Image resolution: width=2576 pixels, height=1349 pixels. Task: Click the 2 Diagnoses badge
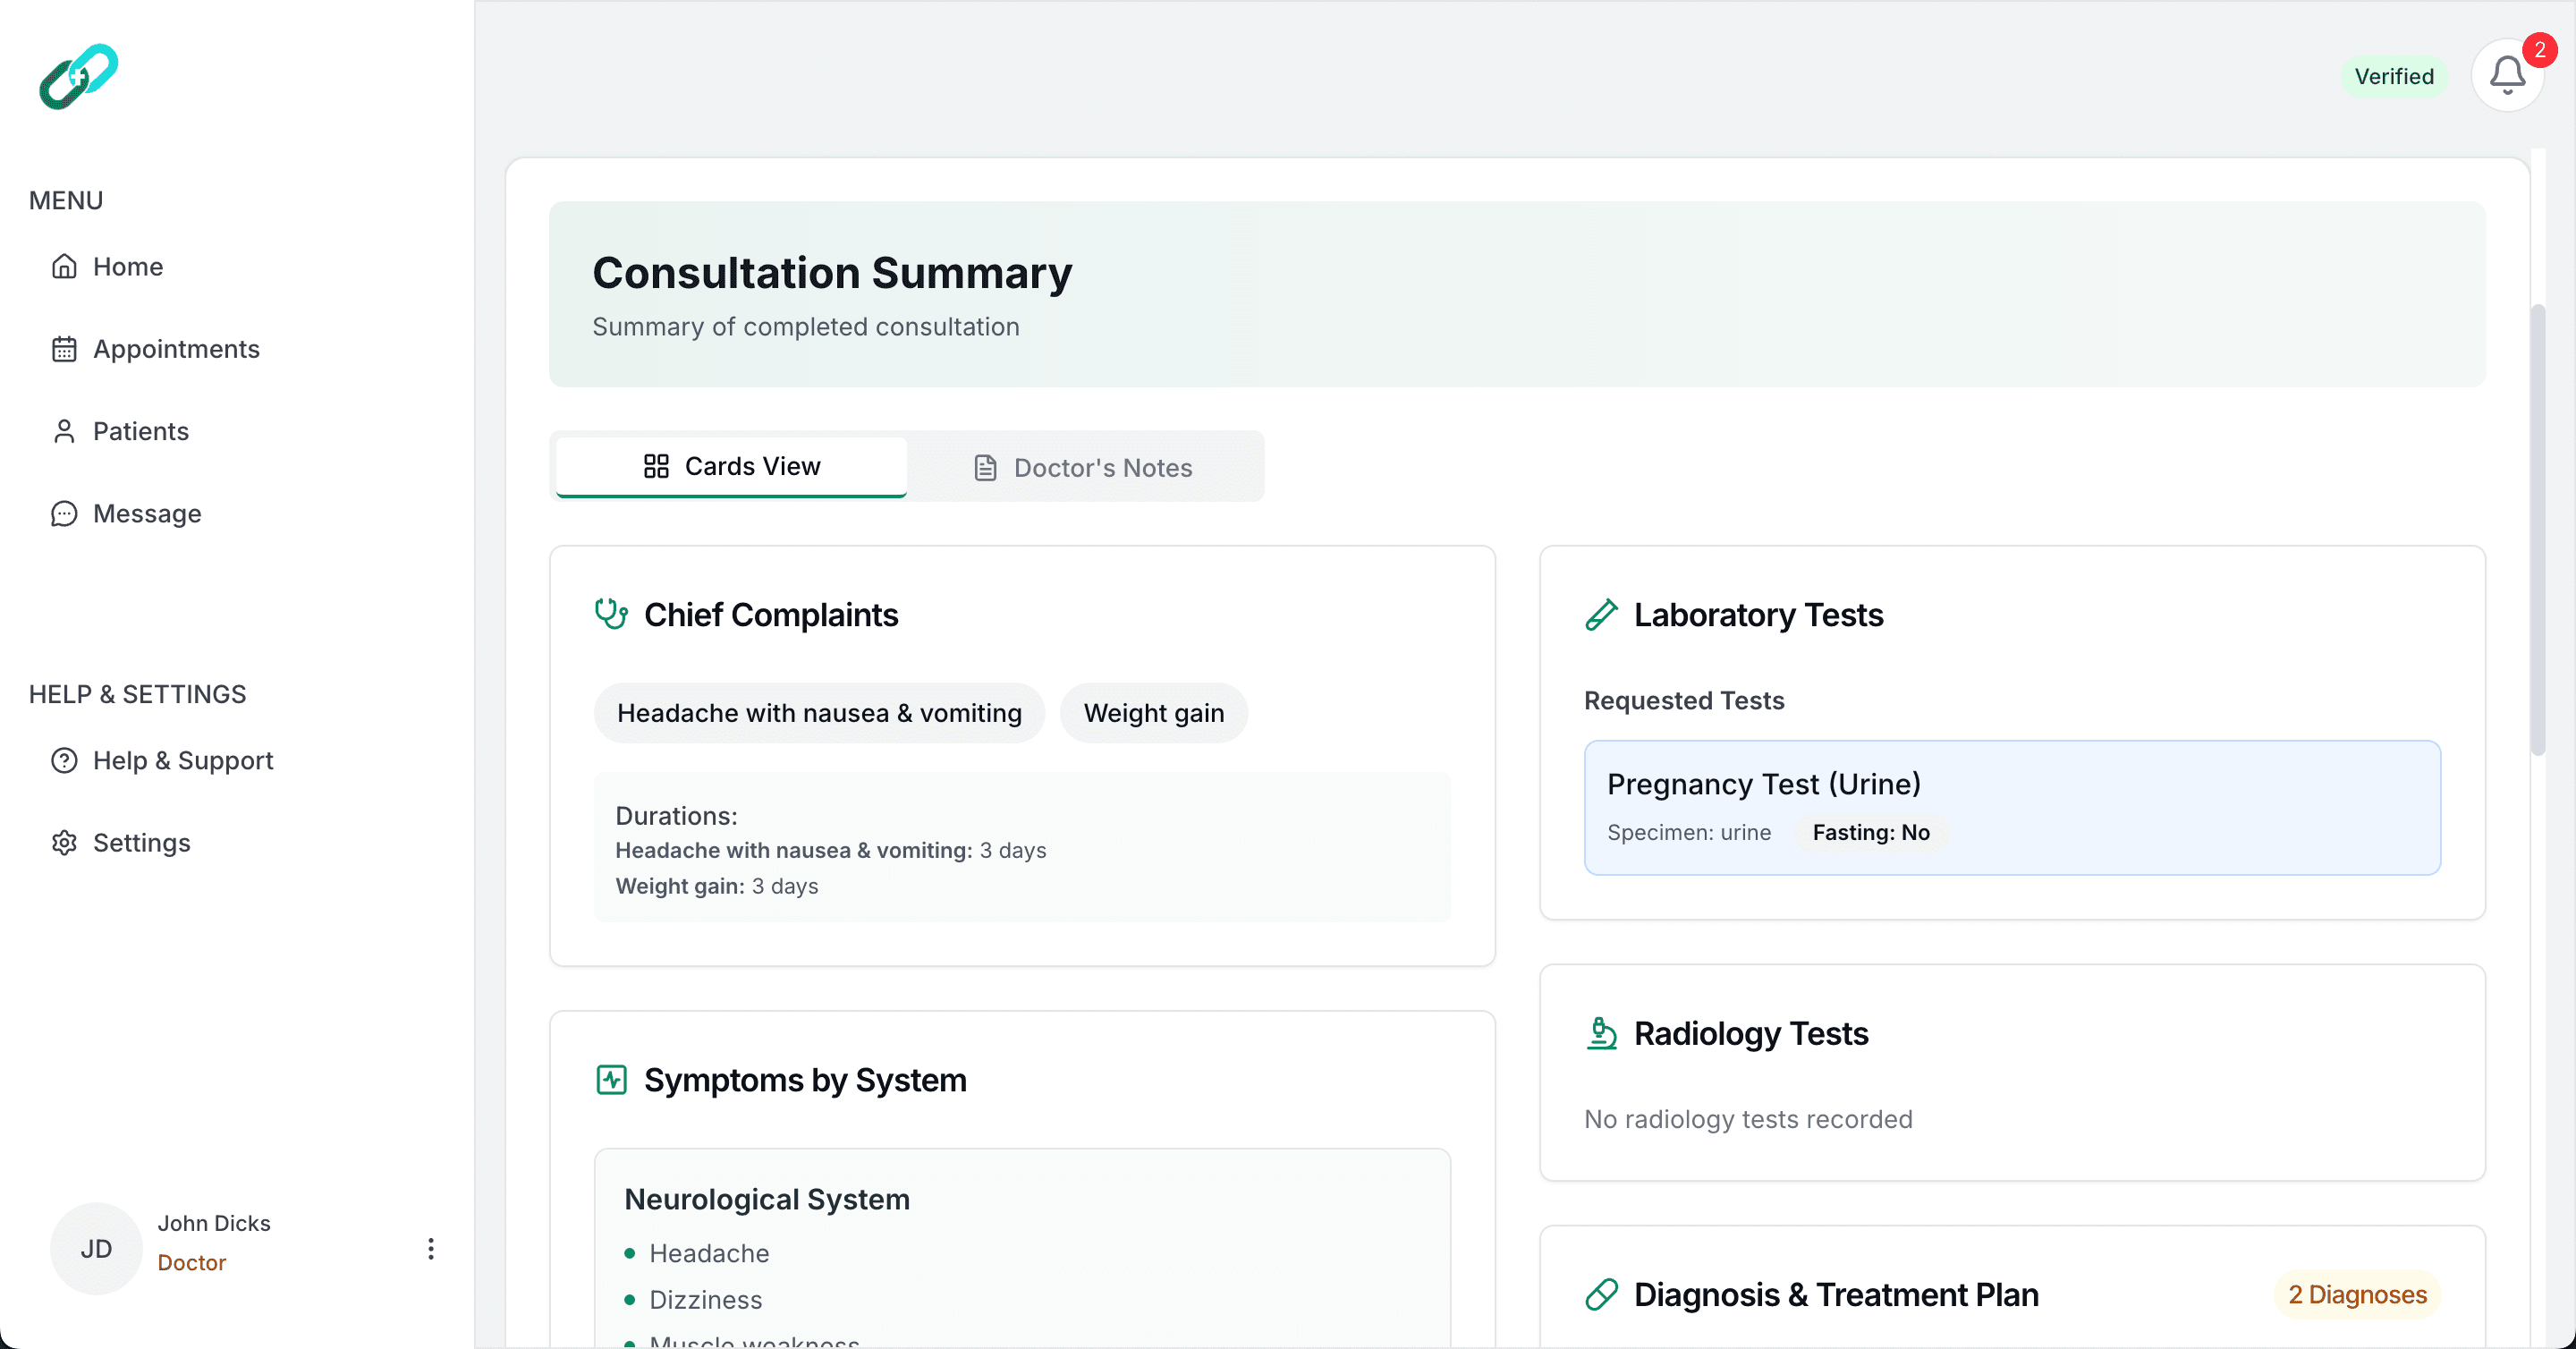point(2357,1294)
